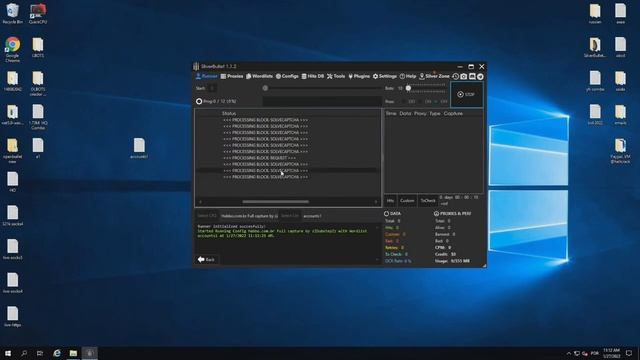Open the Wordlists tab
Image resolution: width=640 pixels, height=360 pixels.
(x=260, y=76)
